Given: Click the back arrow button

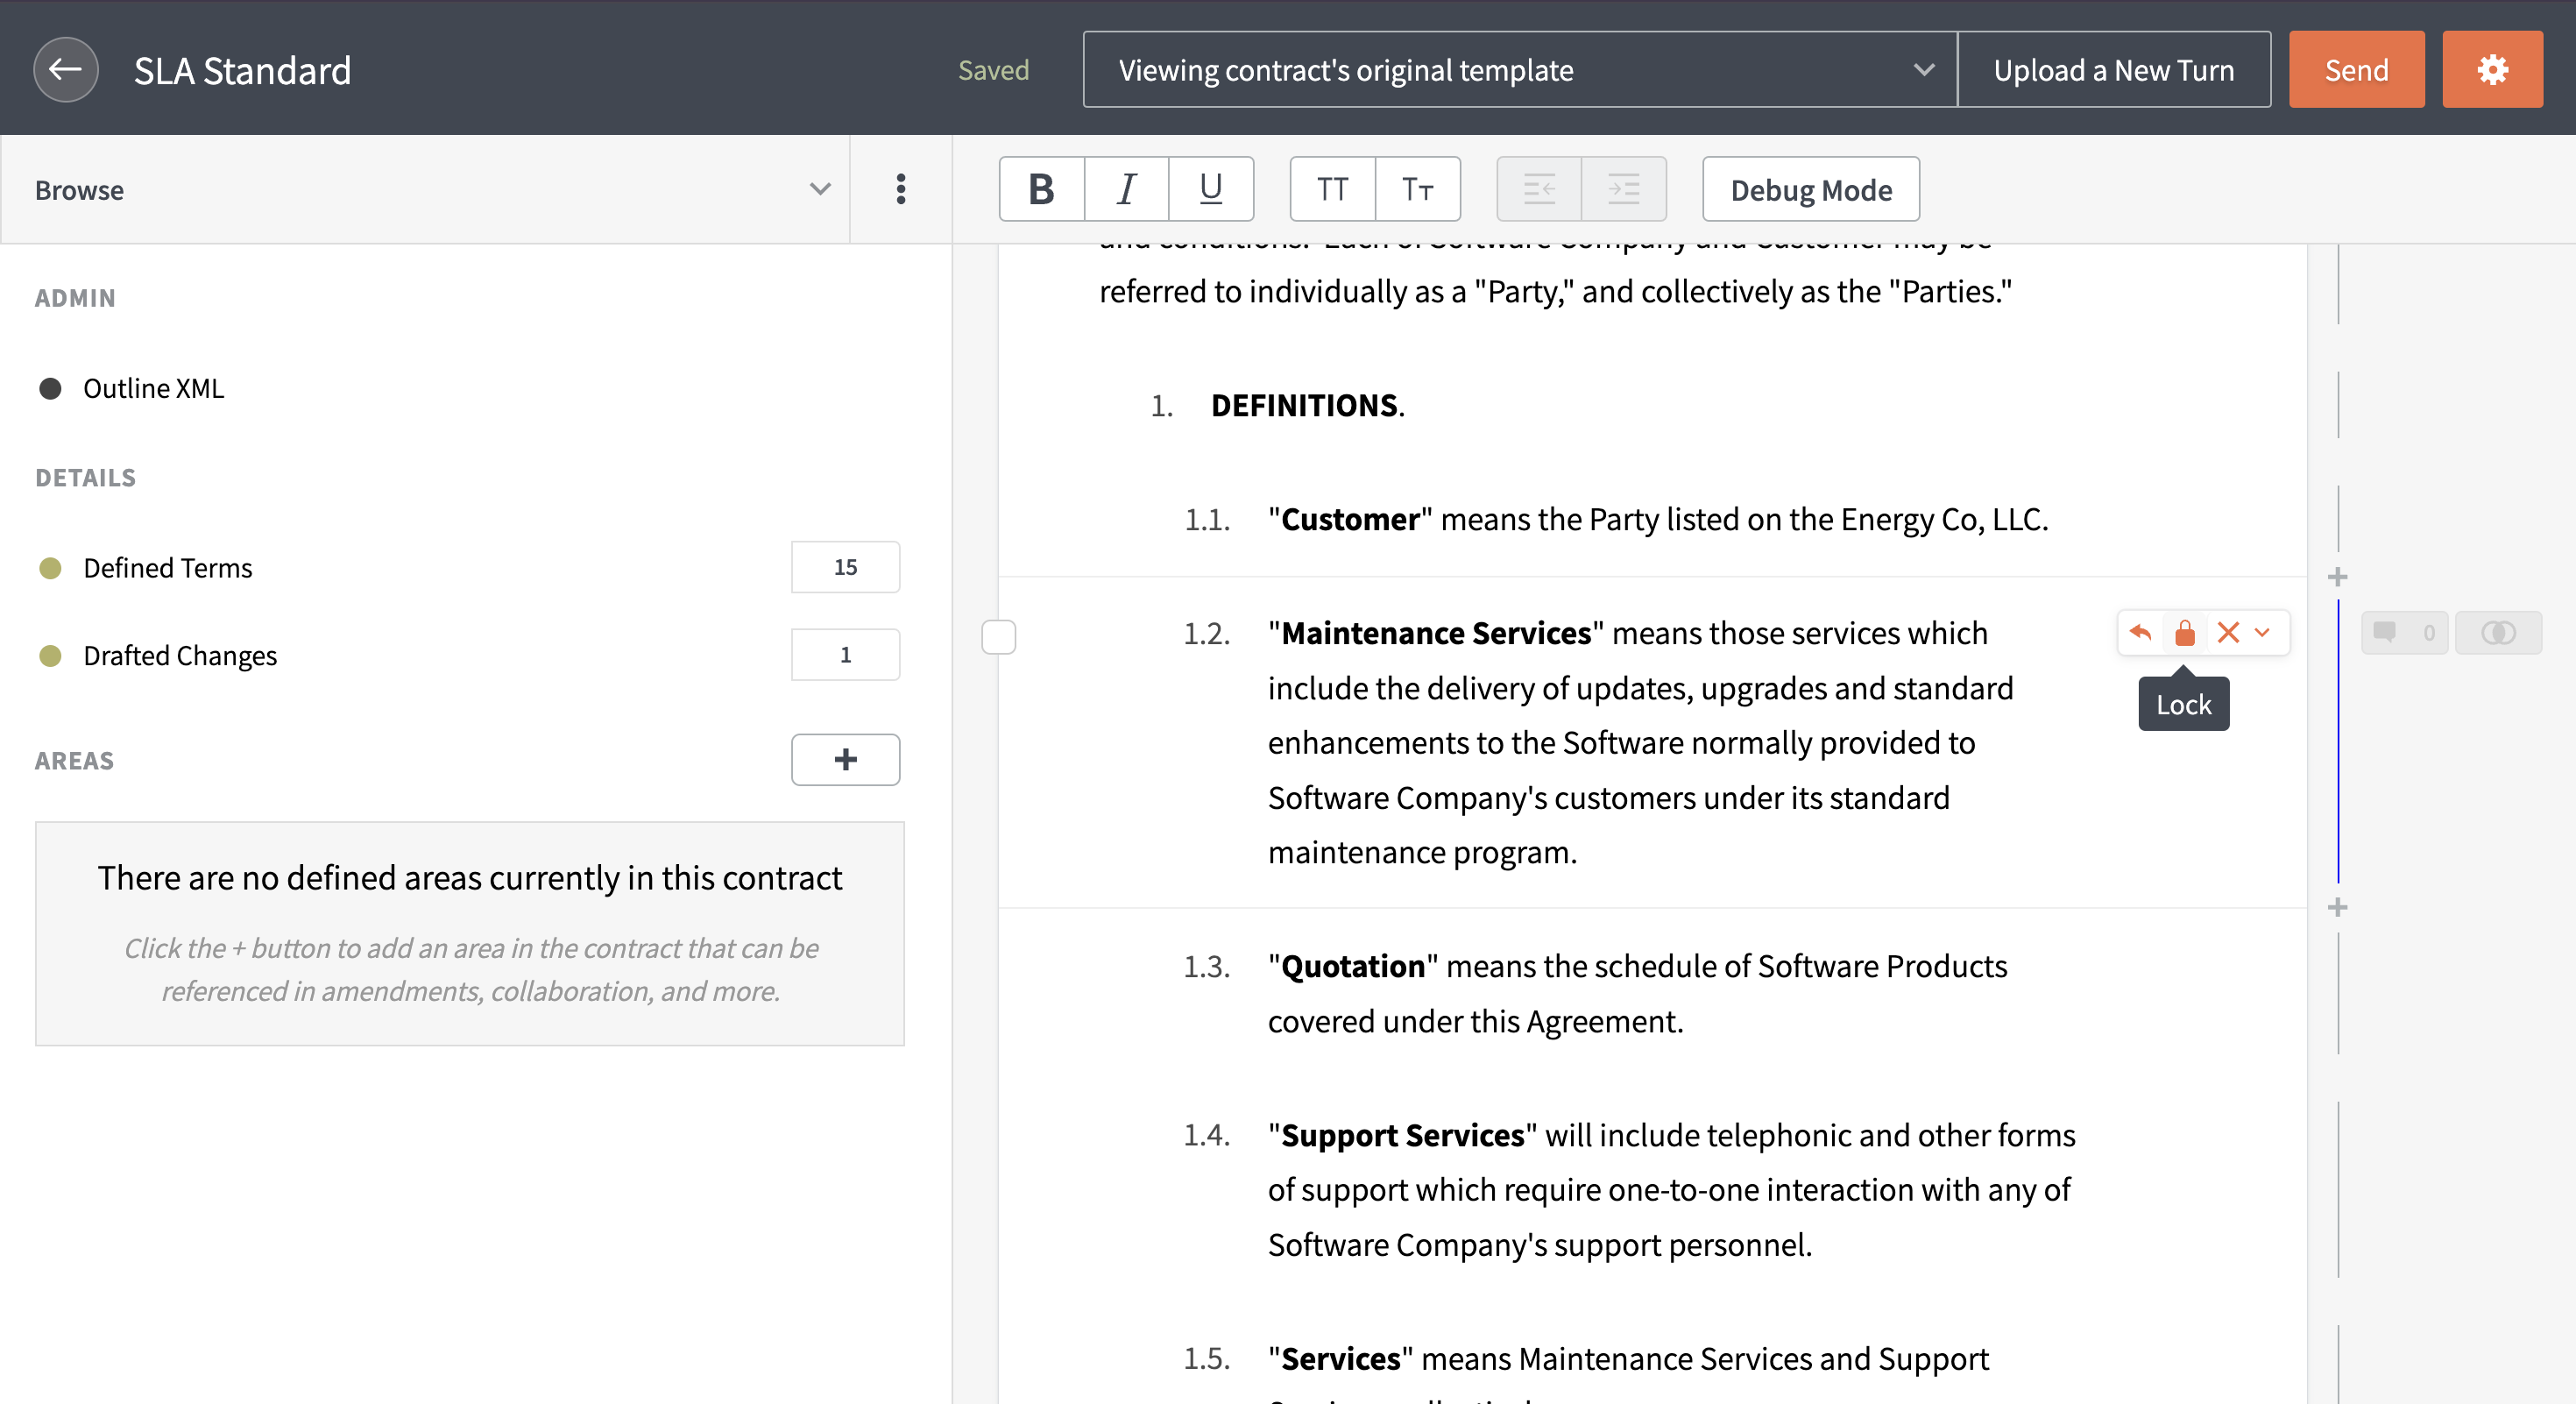Looking at the screenshot, I should click(65, 69).
